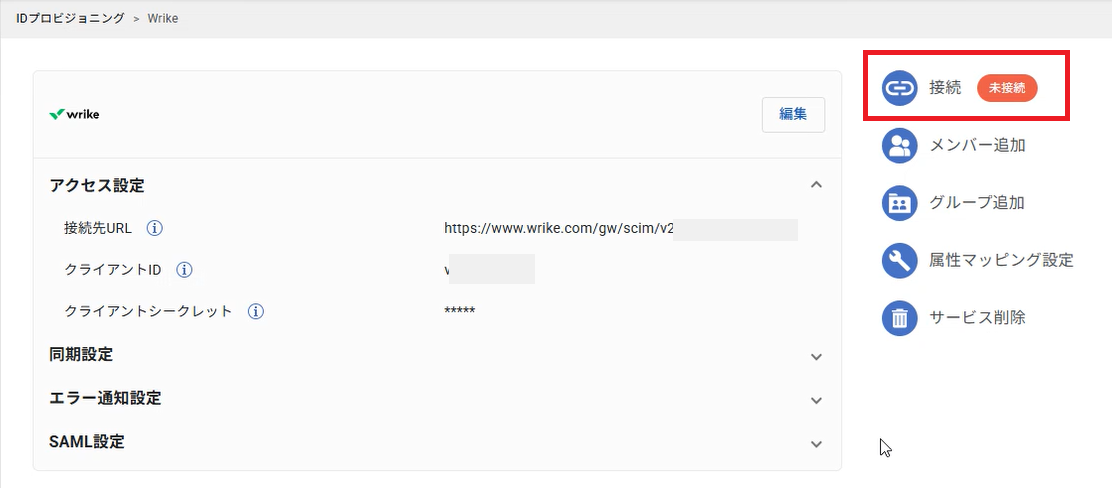Click the 接続 chain-link icon
1112x488 pixels.
[899, 88]
